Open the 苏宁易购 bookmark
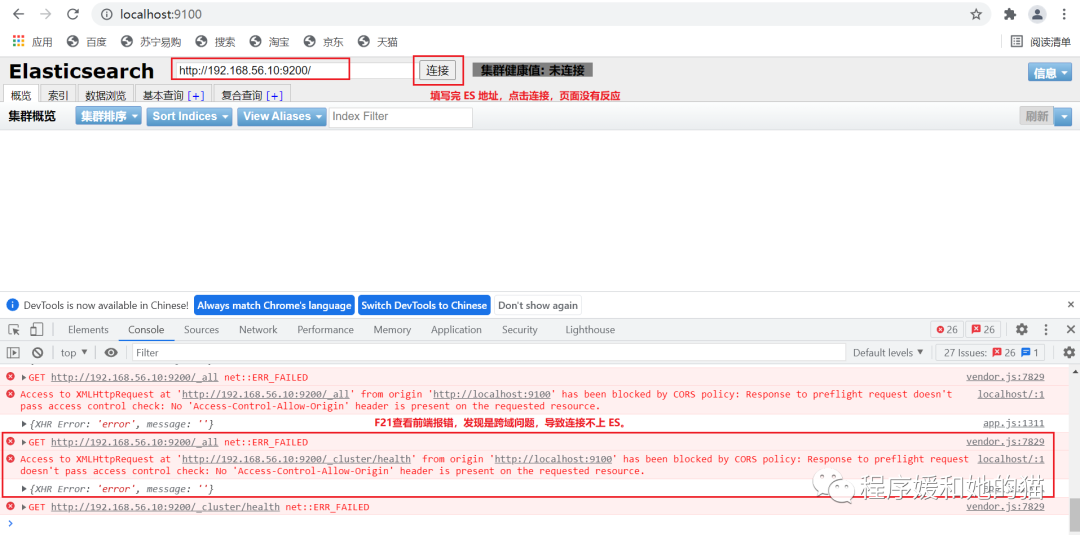The image size is (1080, 535). [152, 42]
